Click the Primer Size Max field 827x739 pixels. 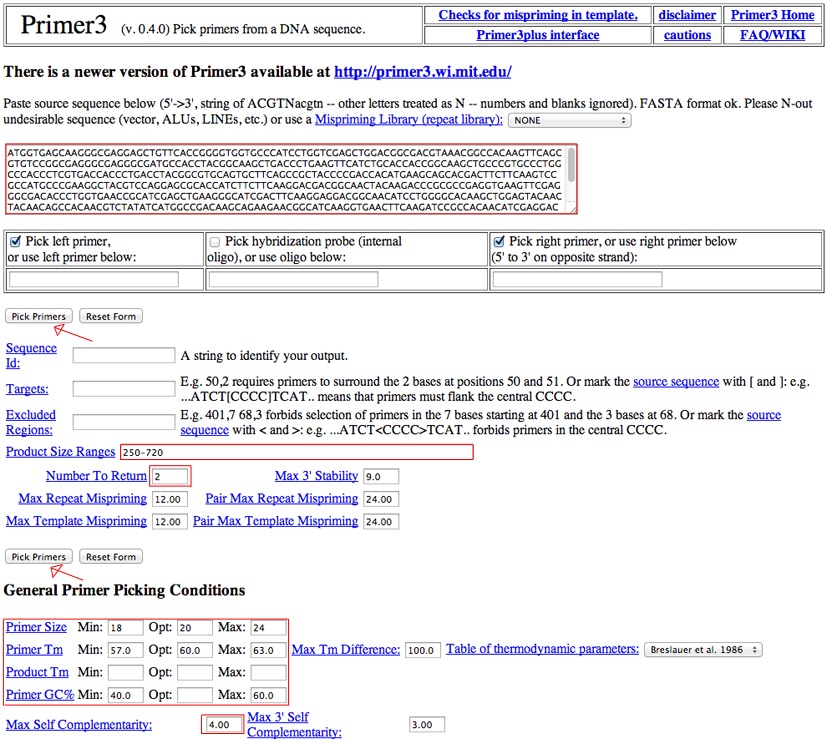[268, 628]
